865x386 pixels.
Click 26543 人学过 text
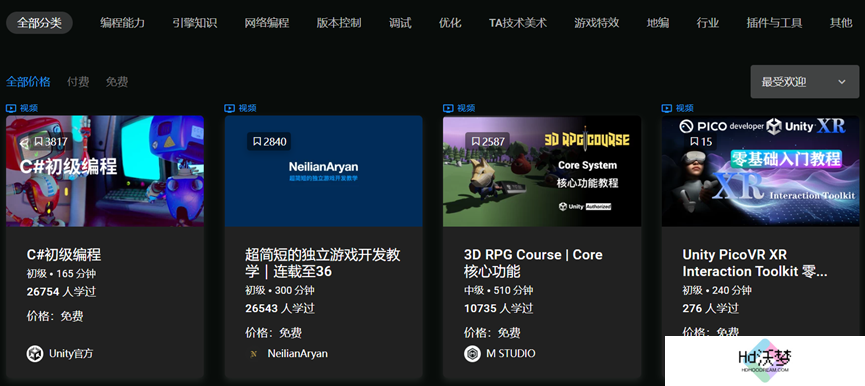(x=280, y=308)
